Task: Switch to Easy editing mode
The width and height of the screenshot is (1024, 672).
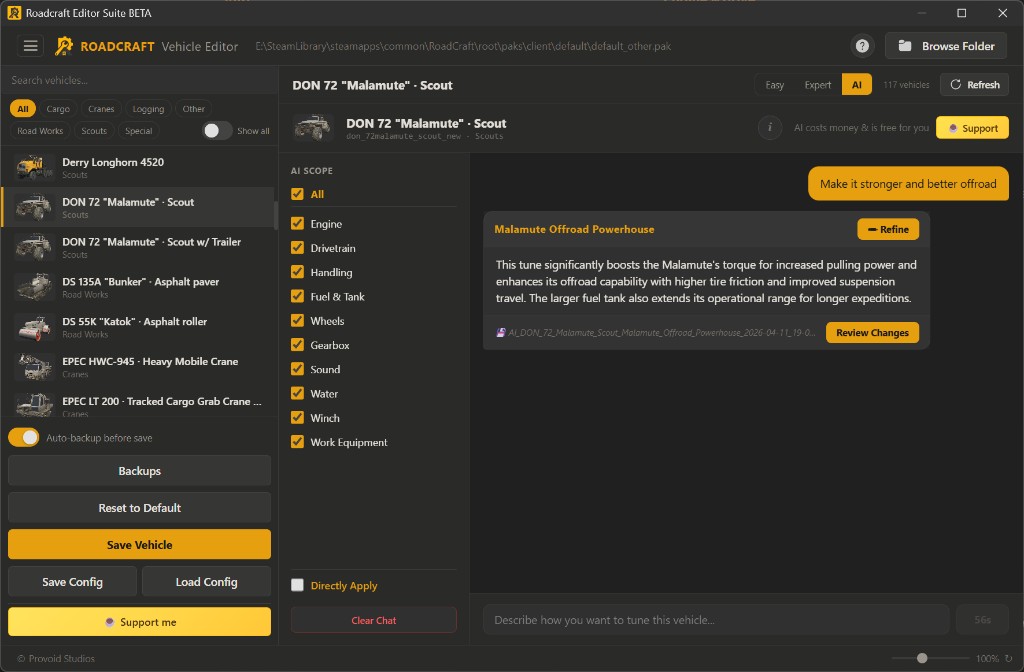Action: coord(775,85)
